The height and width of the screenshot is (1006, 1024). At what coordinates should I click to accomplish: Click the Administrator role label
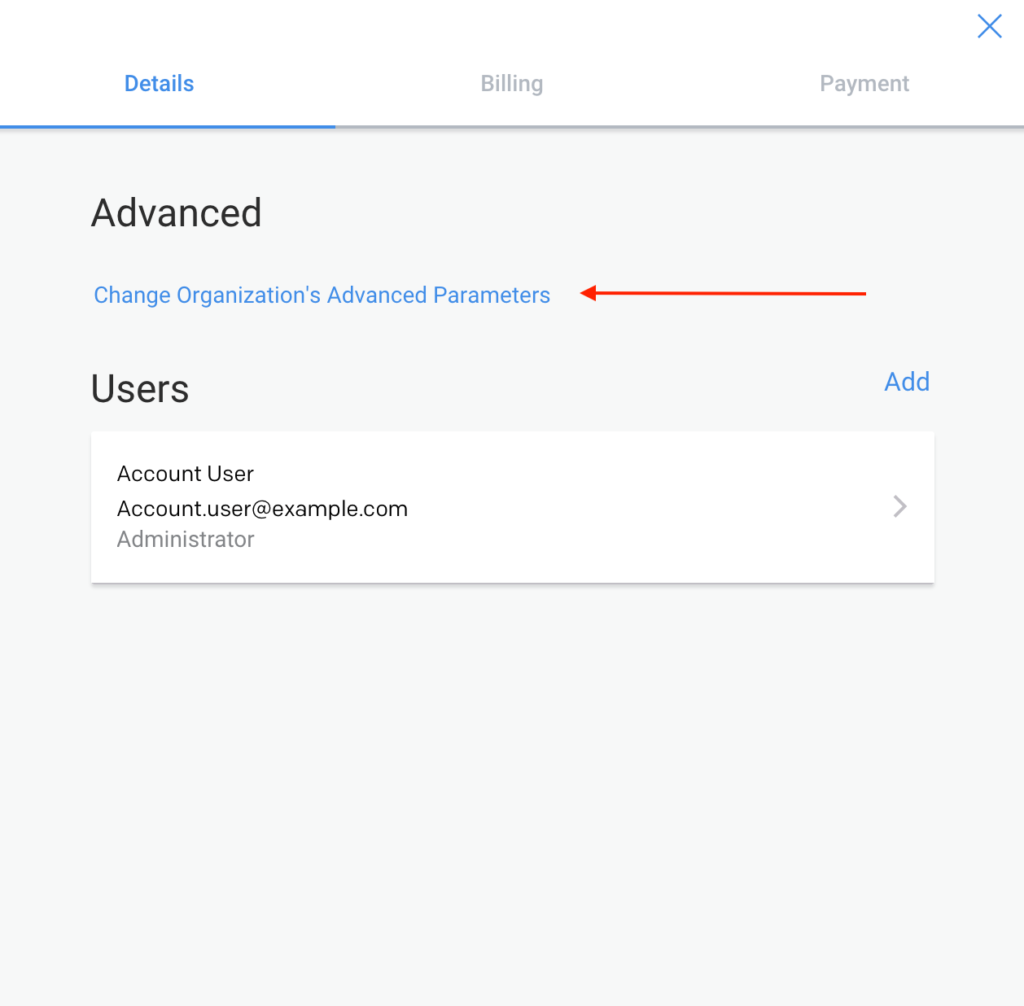(185, 540)
